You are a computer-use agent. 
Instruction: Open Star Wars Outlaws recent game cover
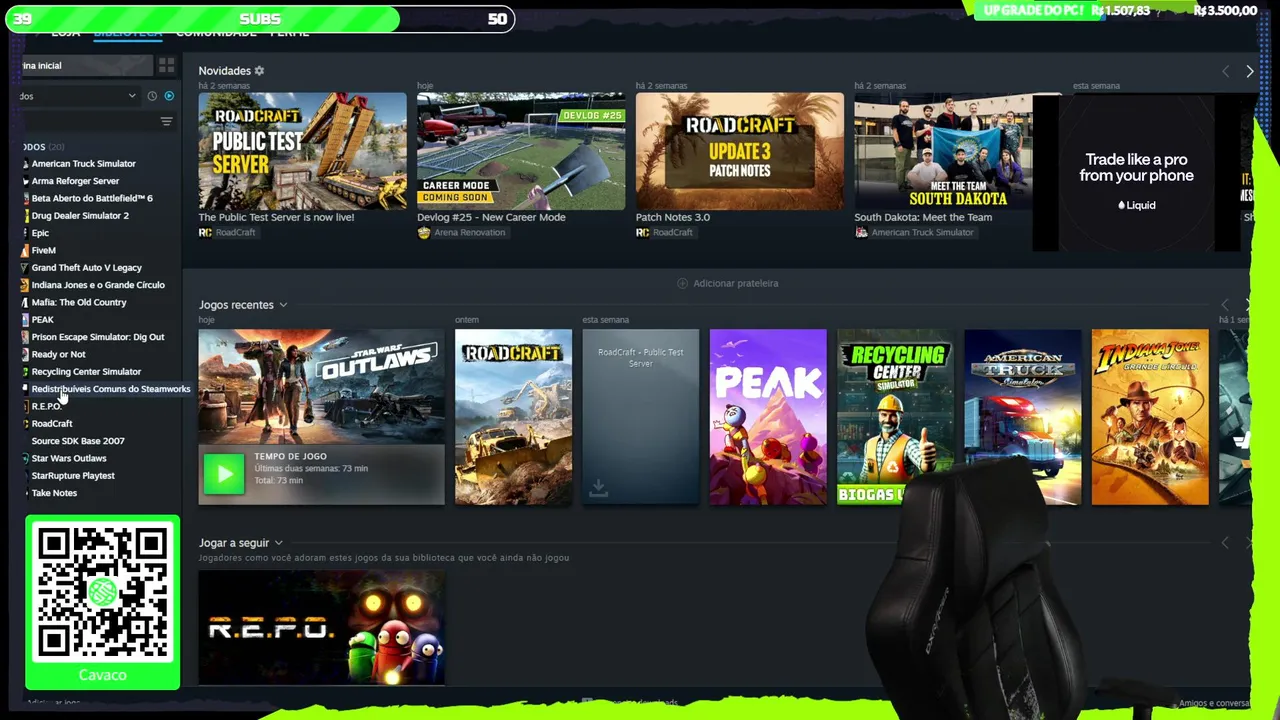point(321,387)
